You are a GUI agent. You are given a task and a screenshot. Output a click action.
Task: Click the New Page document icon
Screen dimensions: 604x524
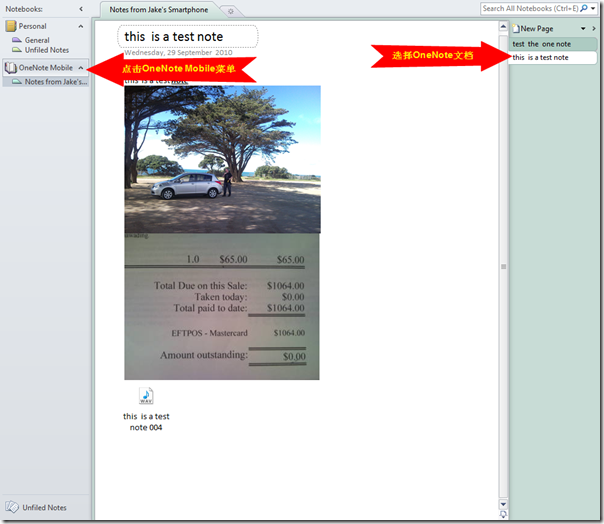point(516,28)
